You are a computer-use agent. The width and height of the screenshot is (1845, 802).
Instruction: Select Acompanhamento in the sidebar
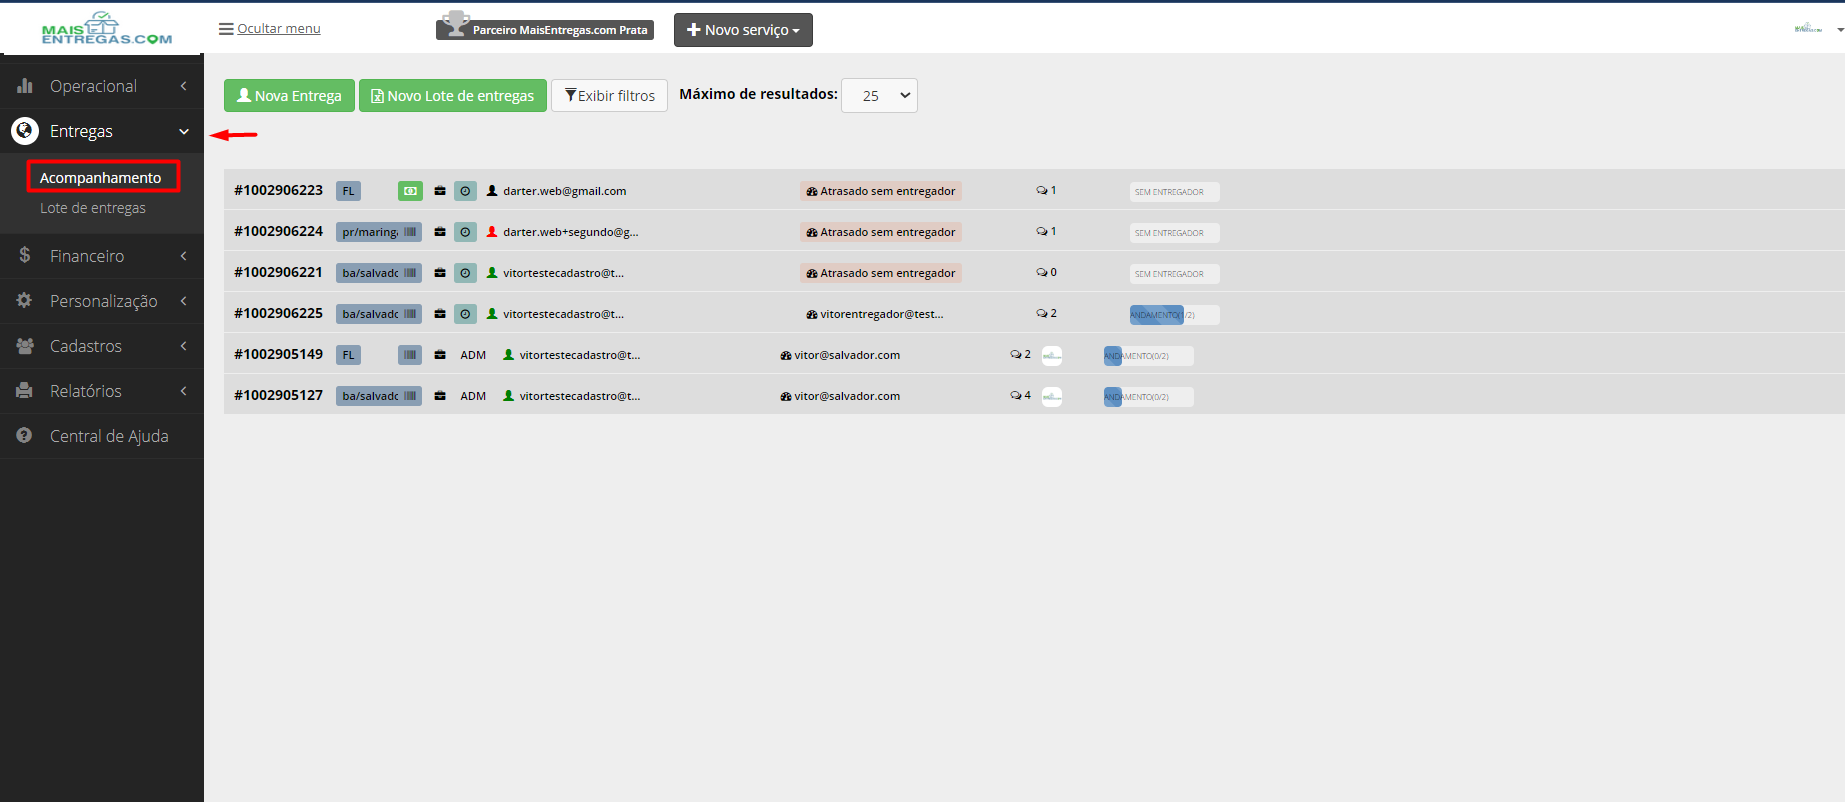[x=103, y=177]
